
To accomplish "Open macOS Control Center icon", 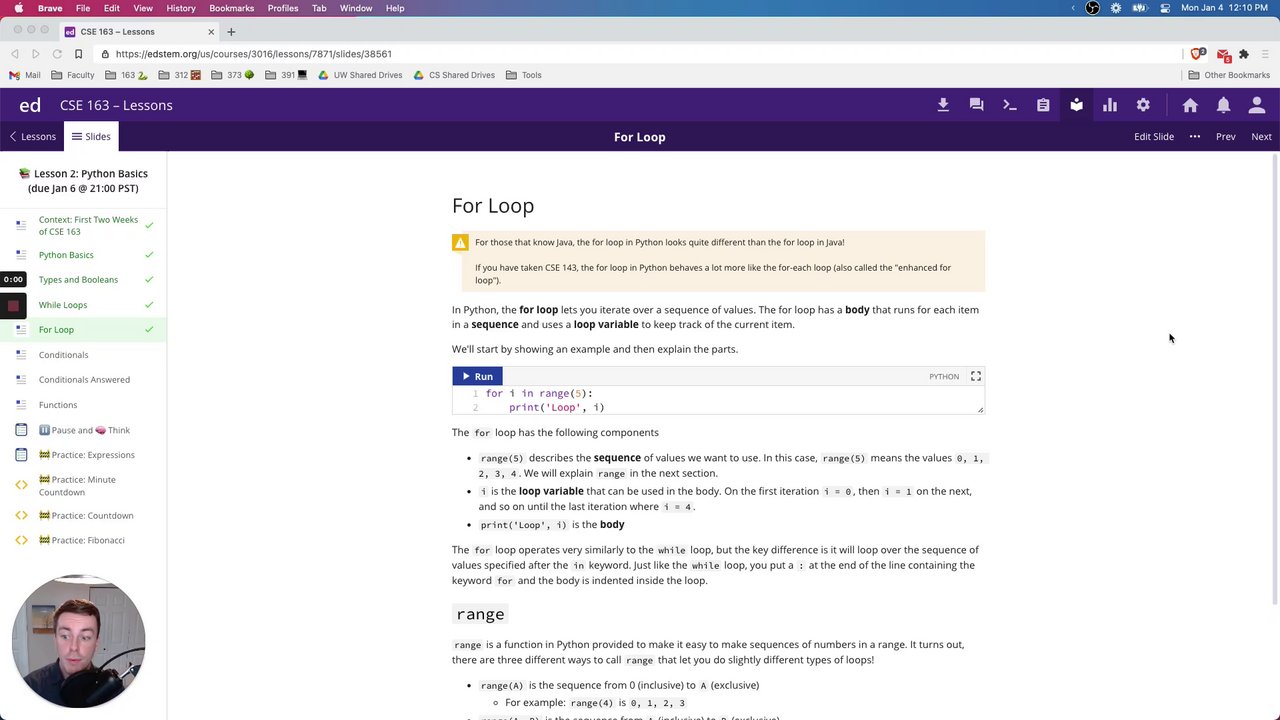I will [x=1165, y=8].
